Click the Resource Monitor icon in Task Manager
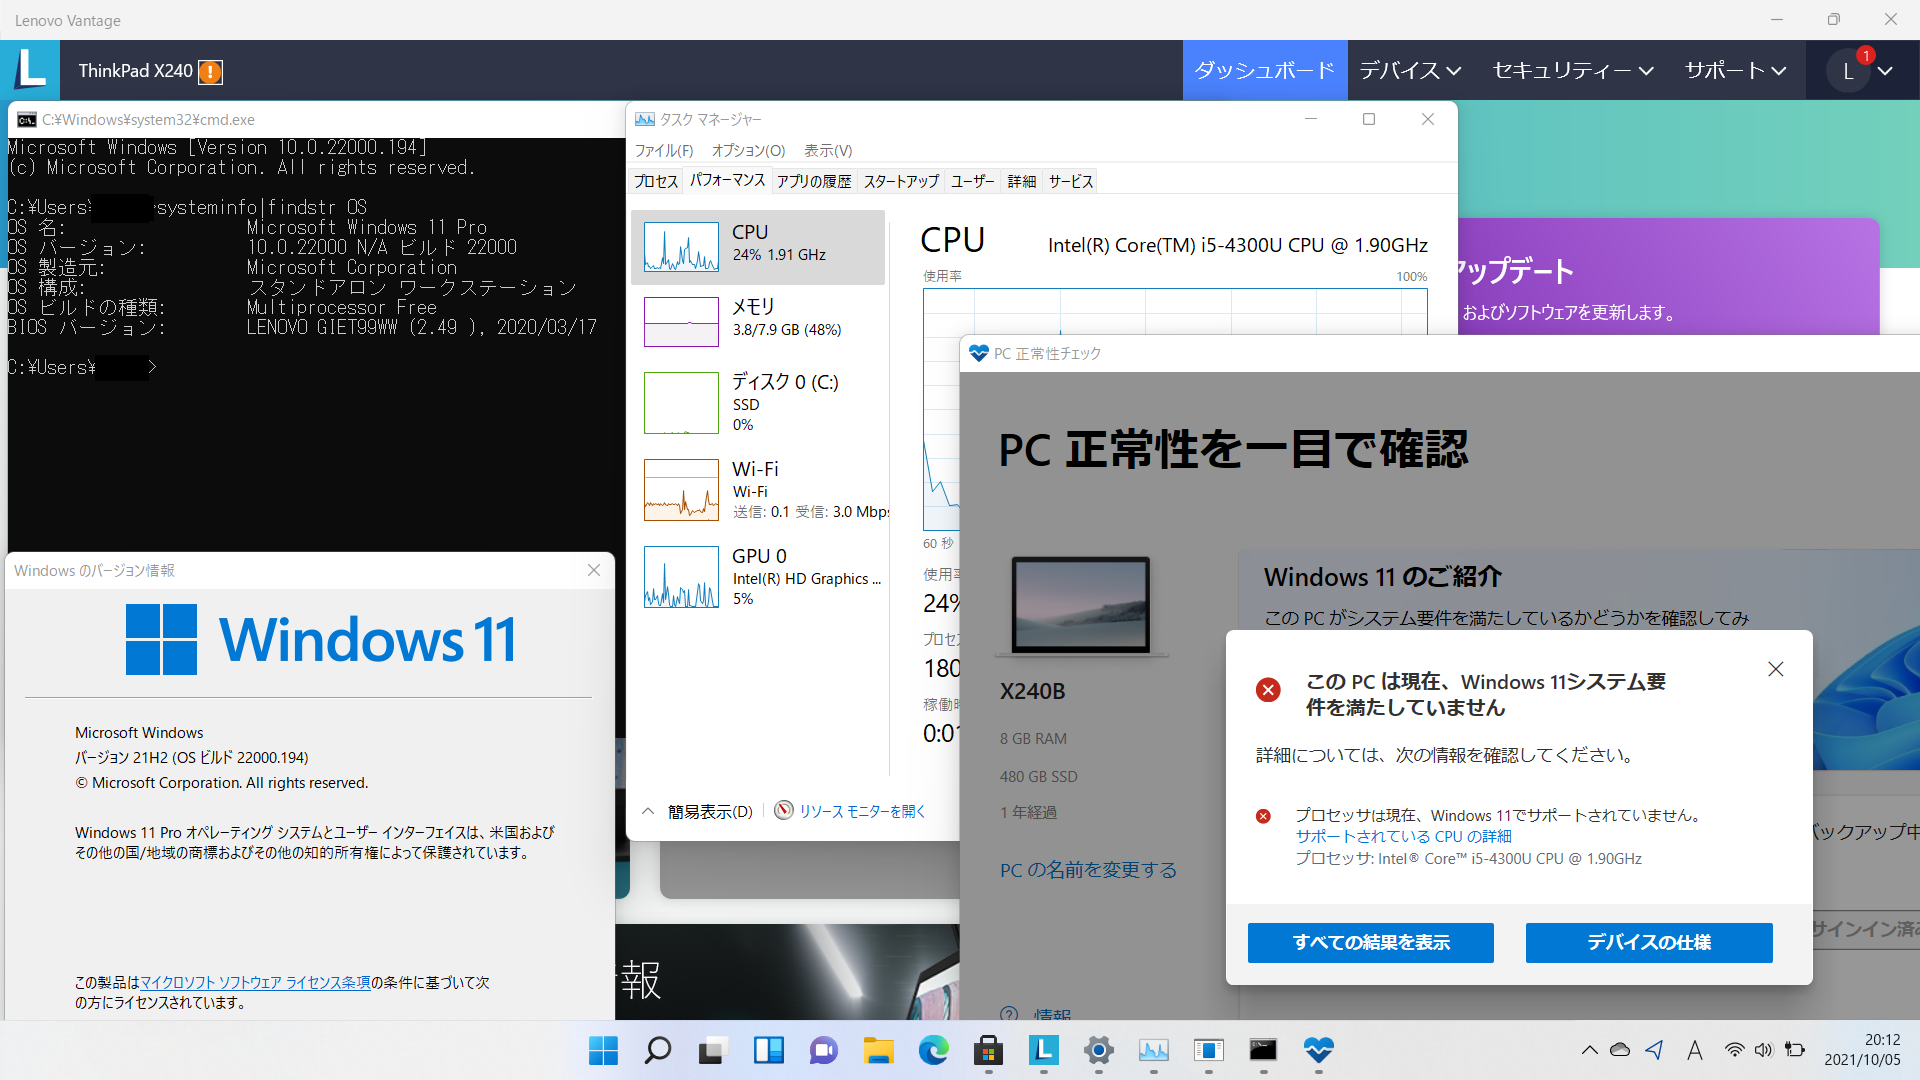Image resolution: width=1920 pixels, height=1080 pixels. point(784,811)
